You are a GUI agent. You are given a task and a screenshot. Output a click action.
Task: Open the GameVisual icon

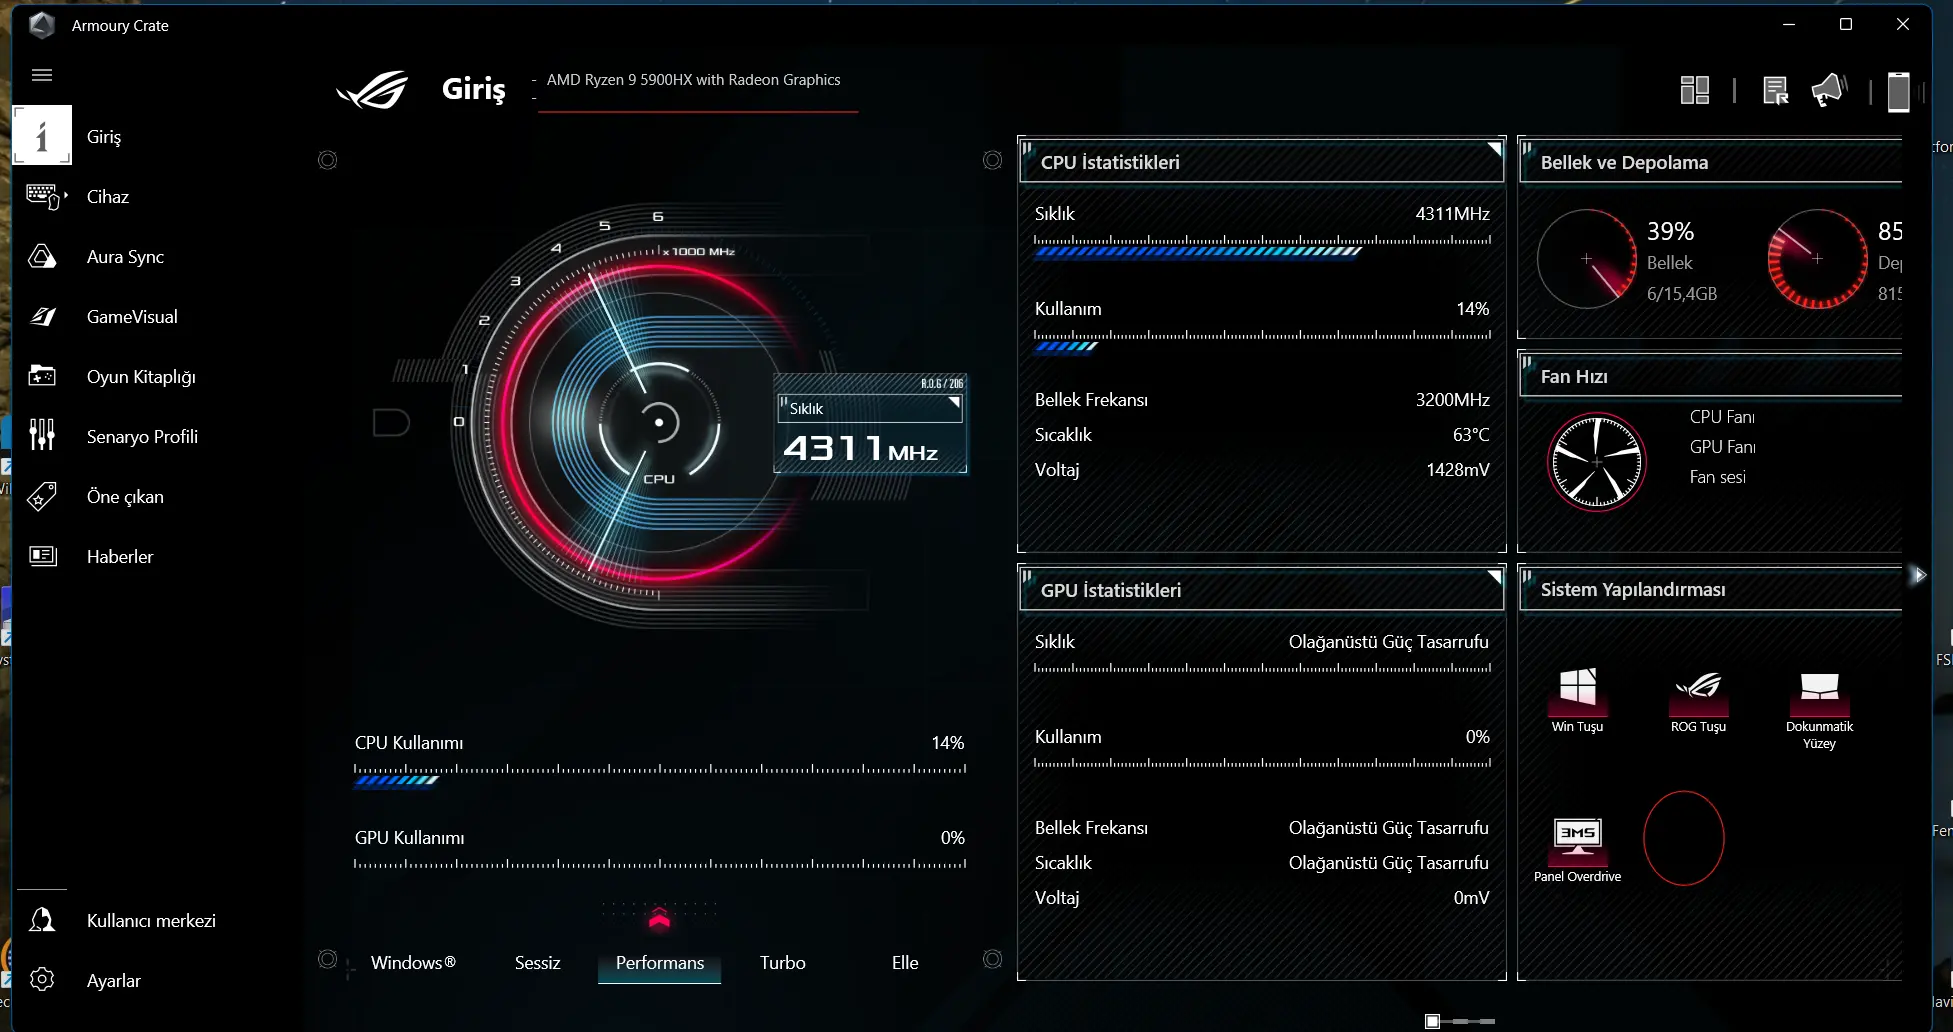tap(42, 317)
